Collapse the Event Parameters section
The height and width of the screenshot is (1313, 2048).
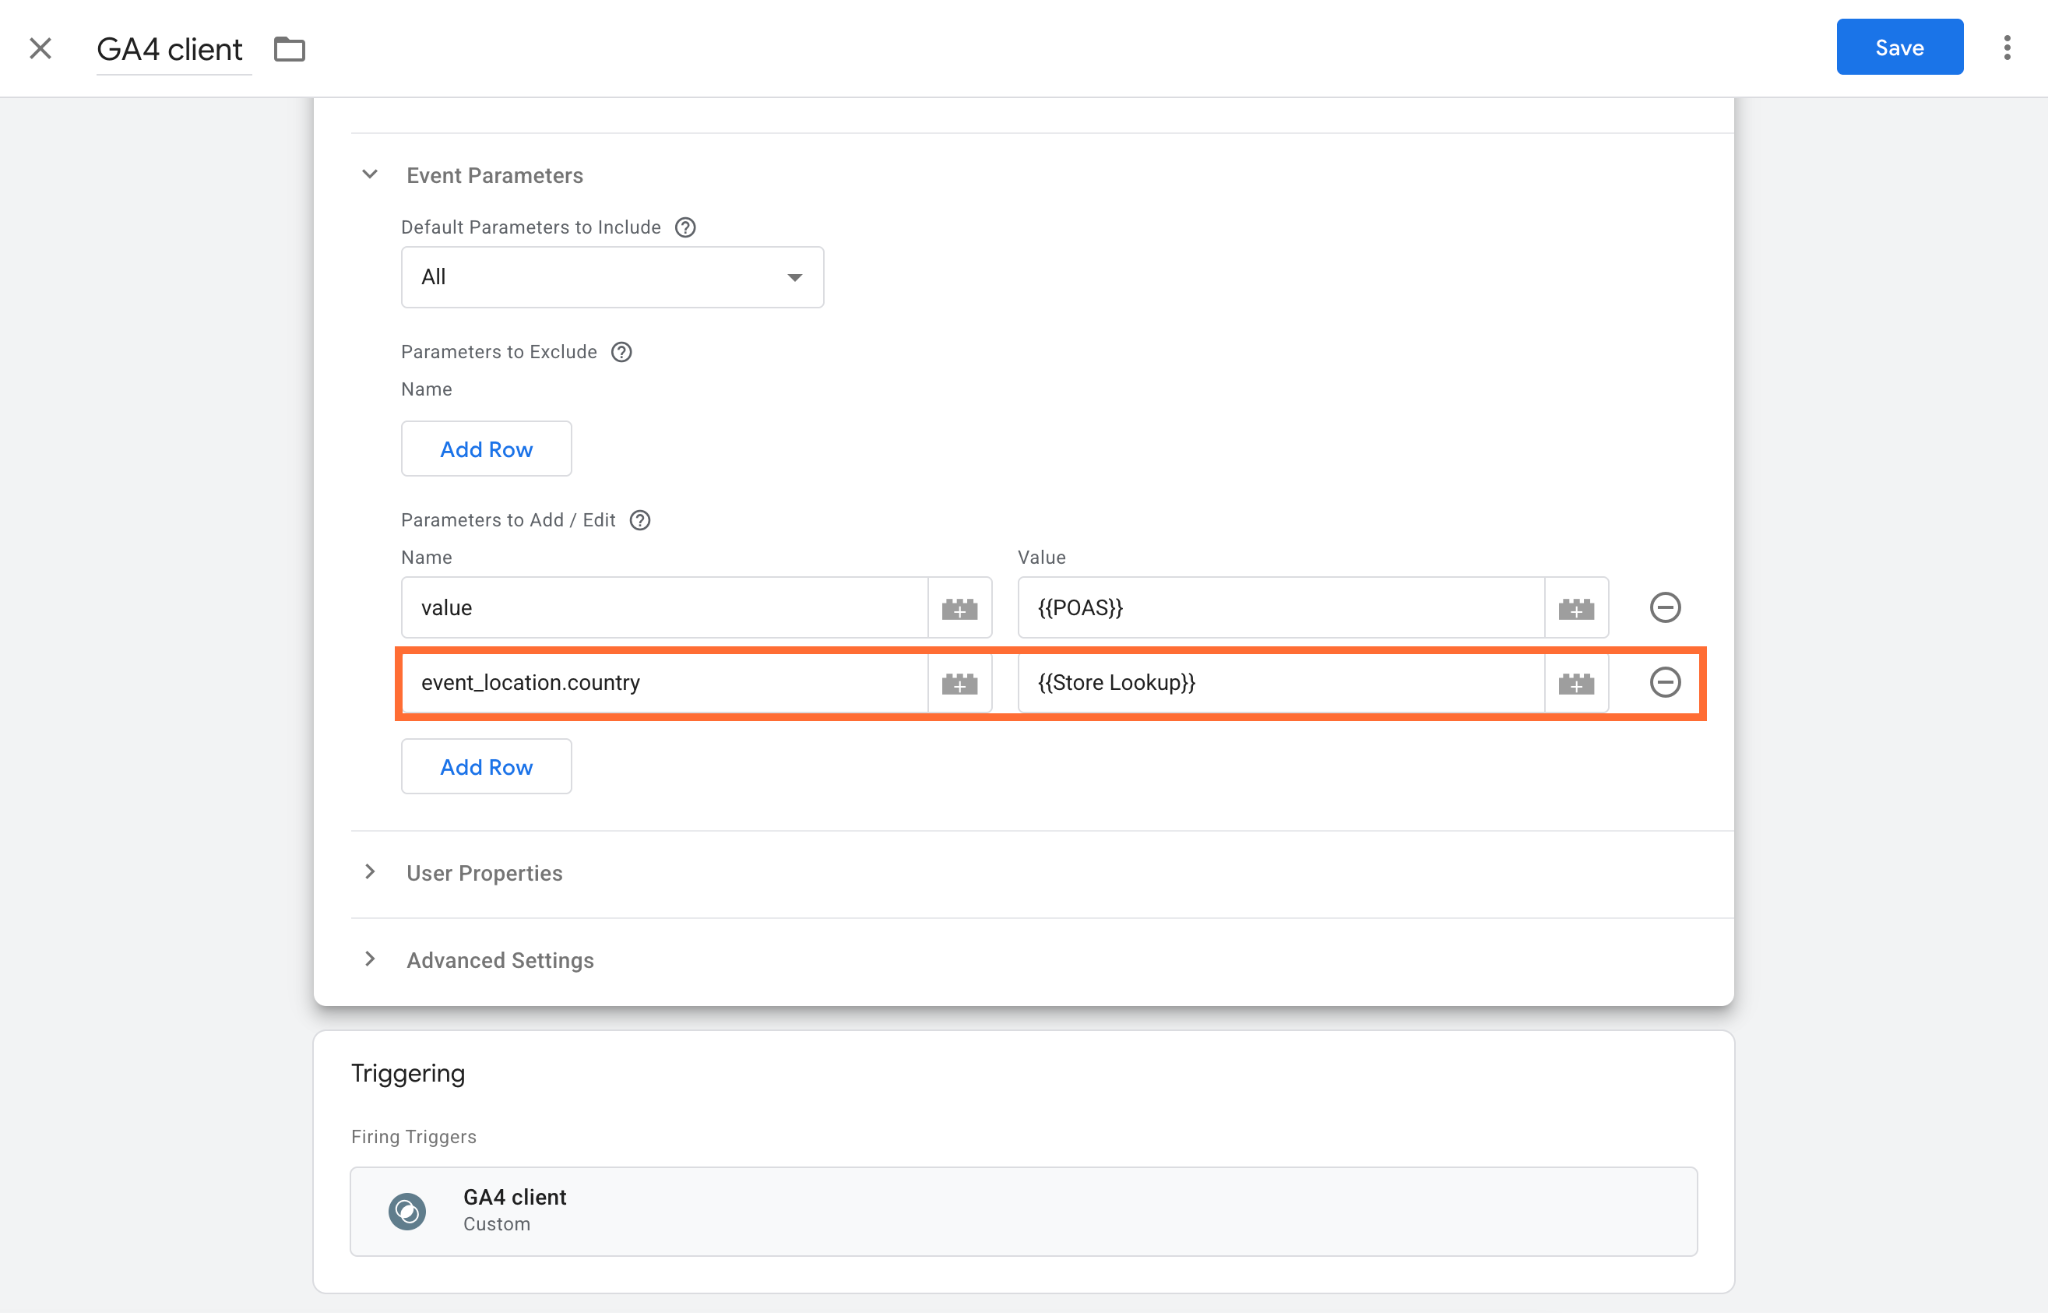point(370,174)
